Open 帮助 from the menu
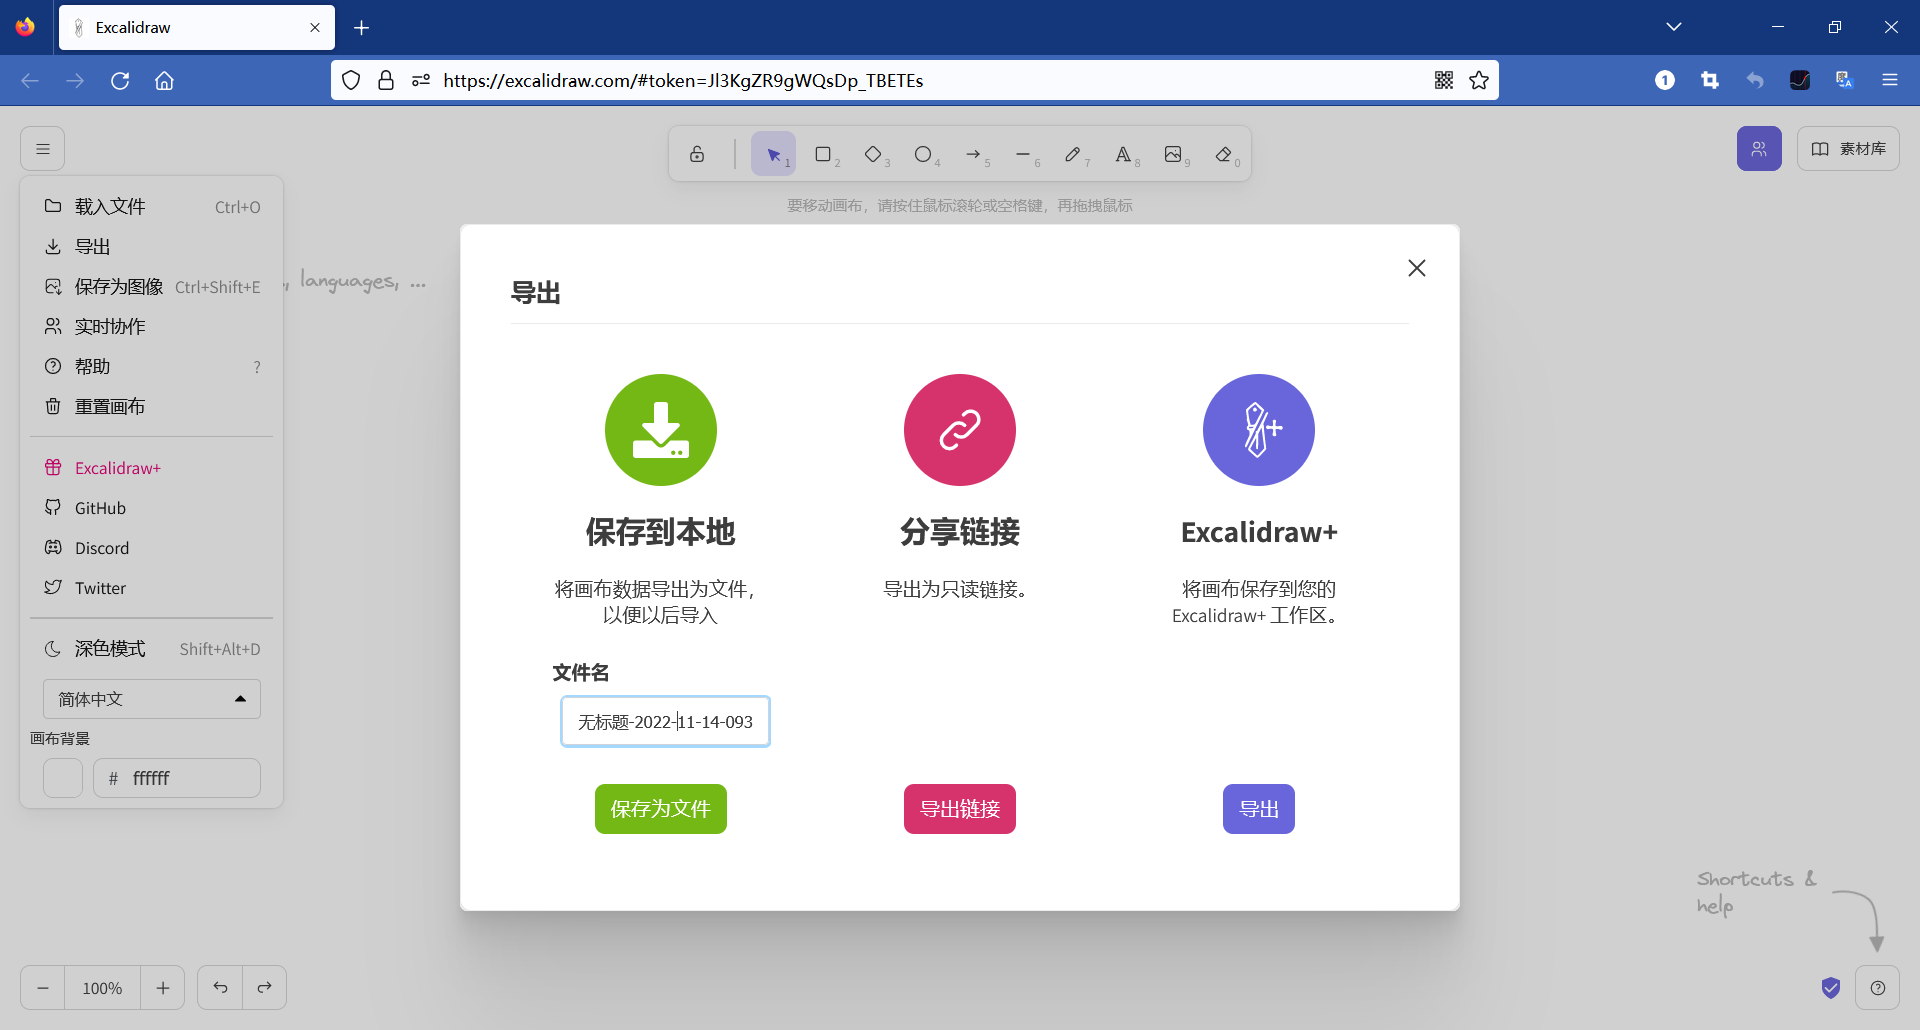The image size is (1920, 1030). point(152,367)
